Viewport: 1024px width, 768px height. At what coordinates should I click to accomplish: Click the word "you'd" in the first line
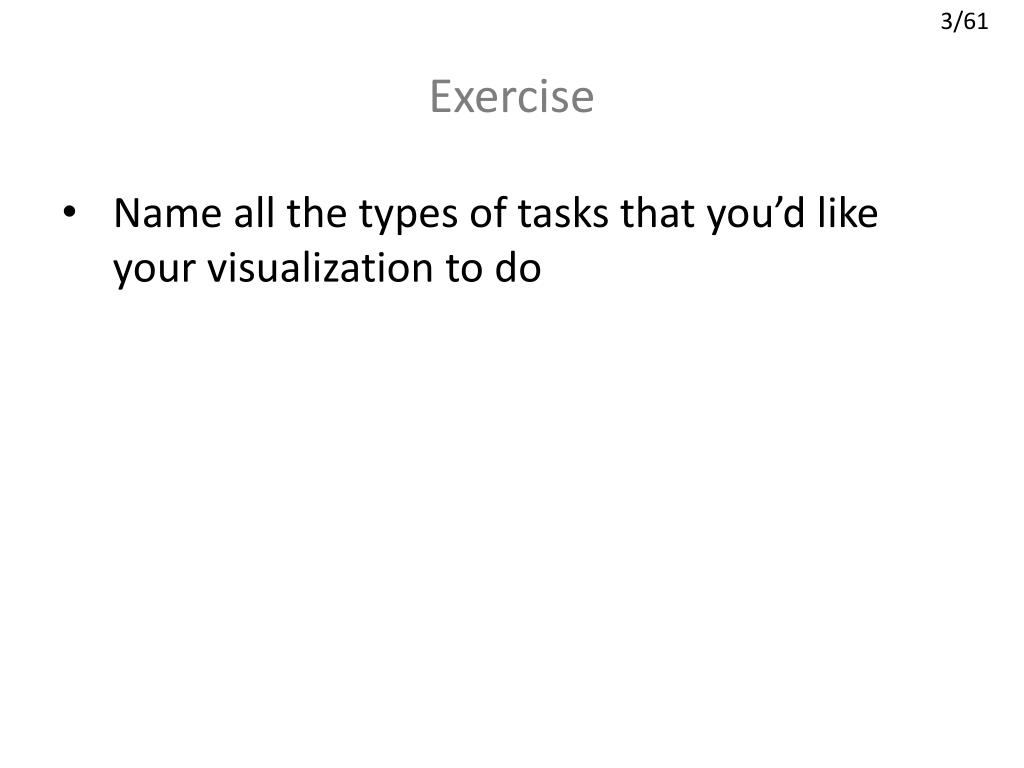point(756,214)
